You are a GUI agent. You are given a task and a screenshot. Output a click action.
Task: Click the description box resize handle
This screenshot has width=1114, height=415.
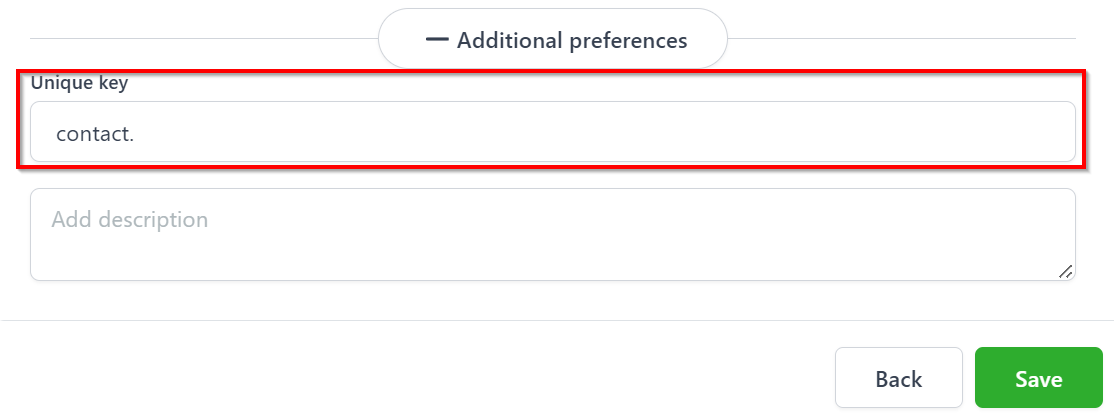(1065, 270)
